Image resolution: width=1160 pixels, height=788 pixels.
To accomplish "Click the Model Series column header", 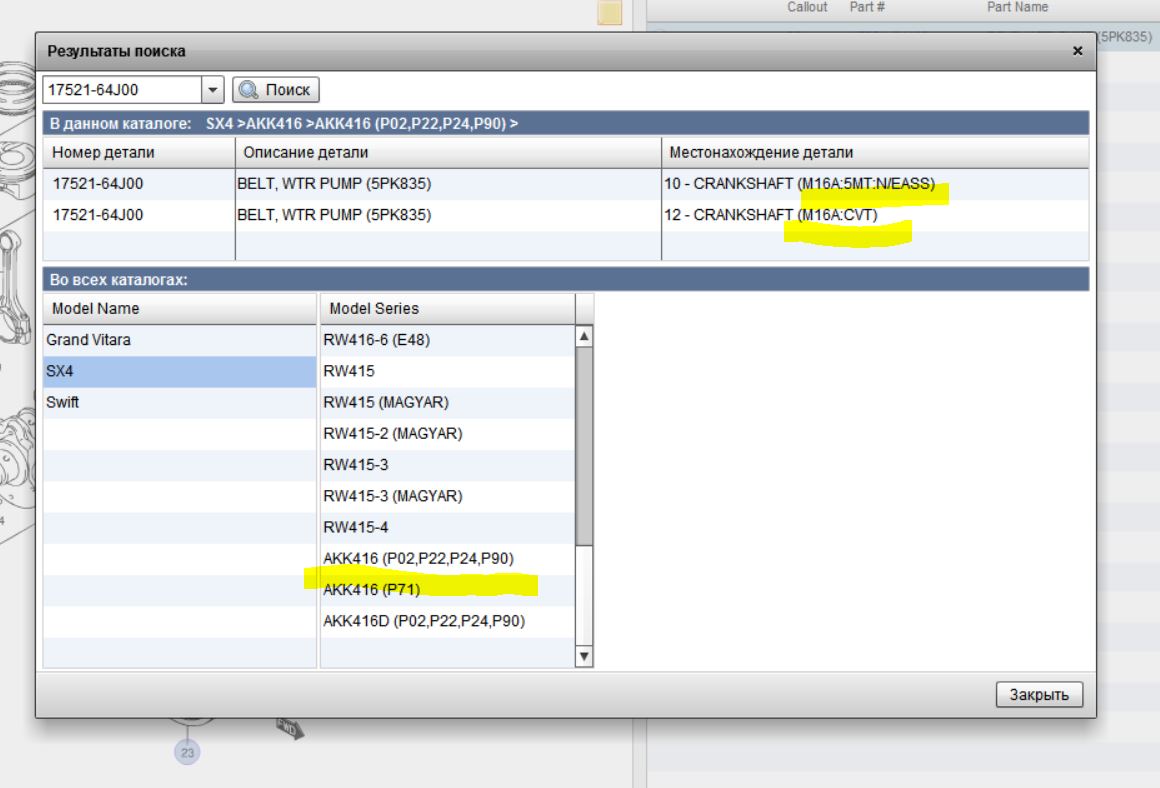I will (374, 308).
